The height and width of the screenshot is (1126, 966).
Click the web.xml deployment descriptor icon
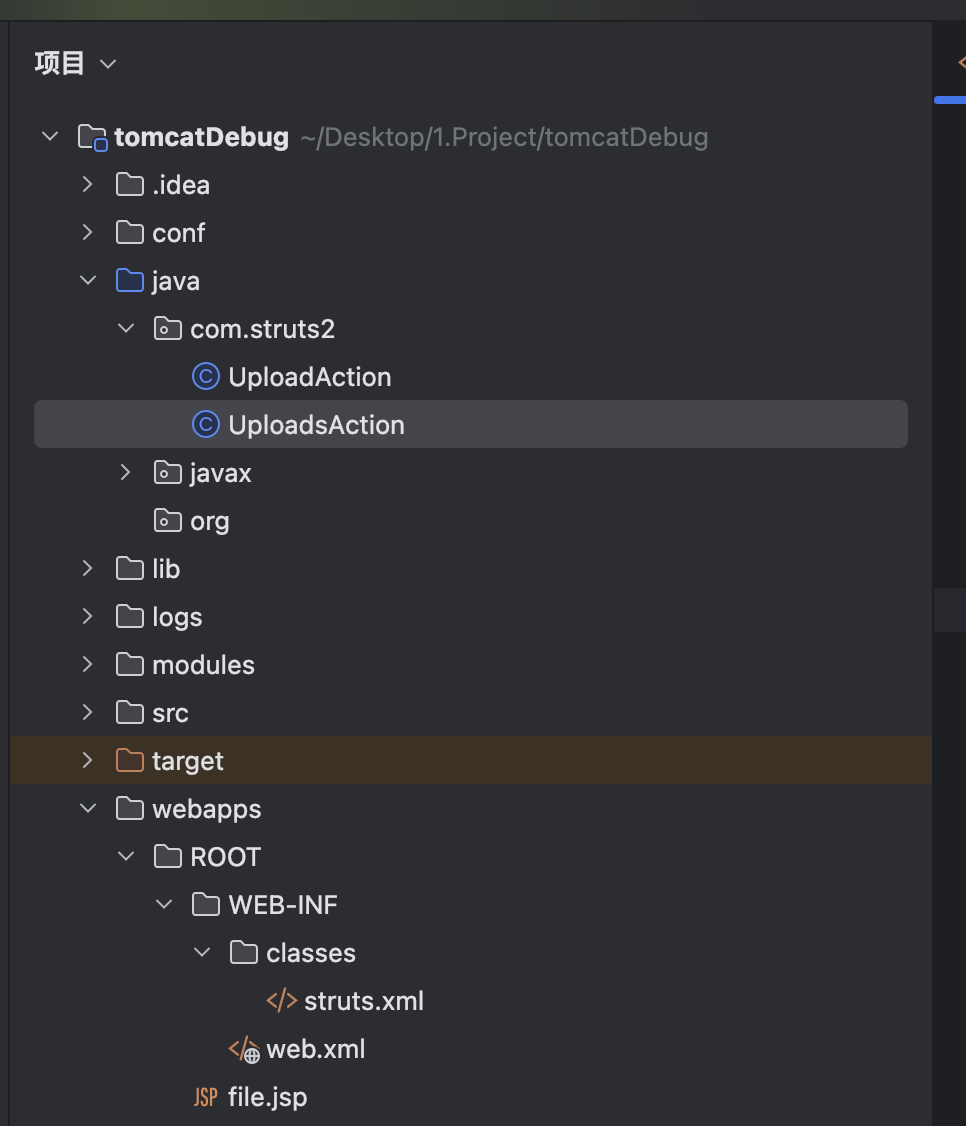pyautogui.click(x=243, y=1049)
